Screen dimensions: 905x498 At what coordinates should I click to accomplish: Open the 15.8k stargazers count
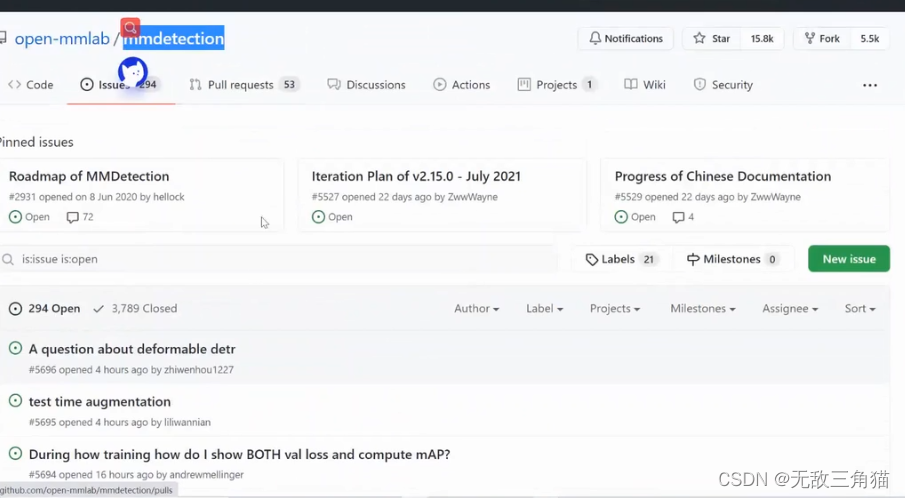pyautogui.click(x=762, y=39)
